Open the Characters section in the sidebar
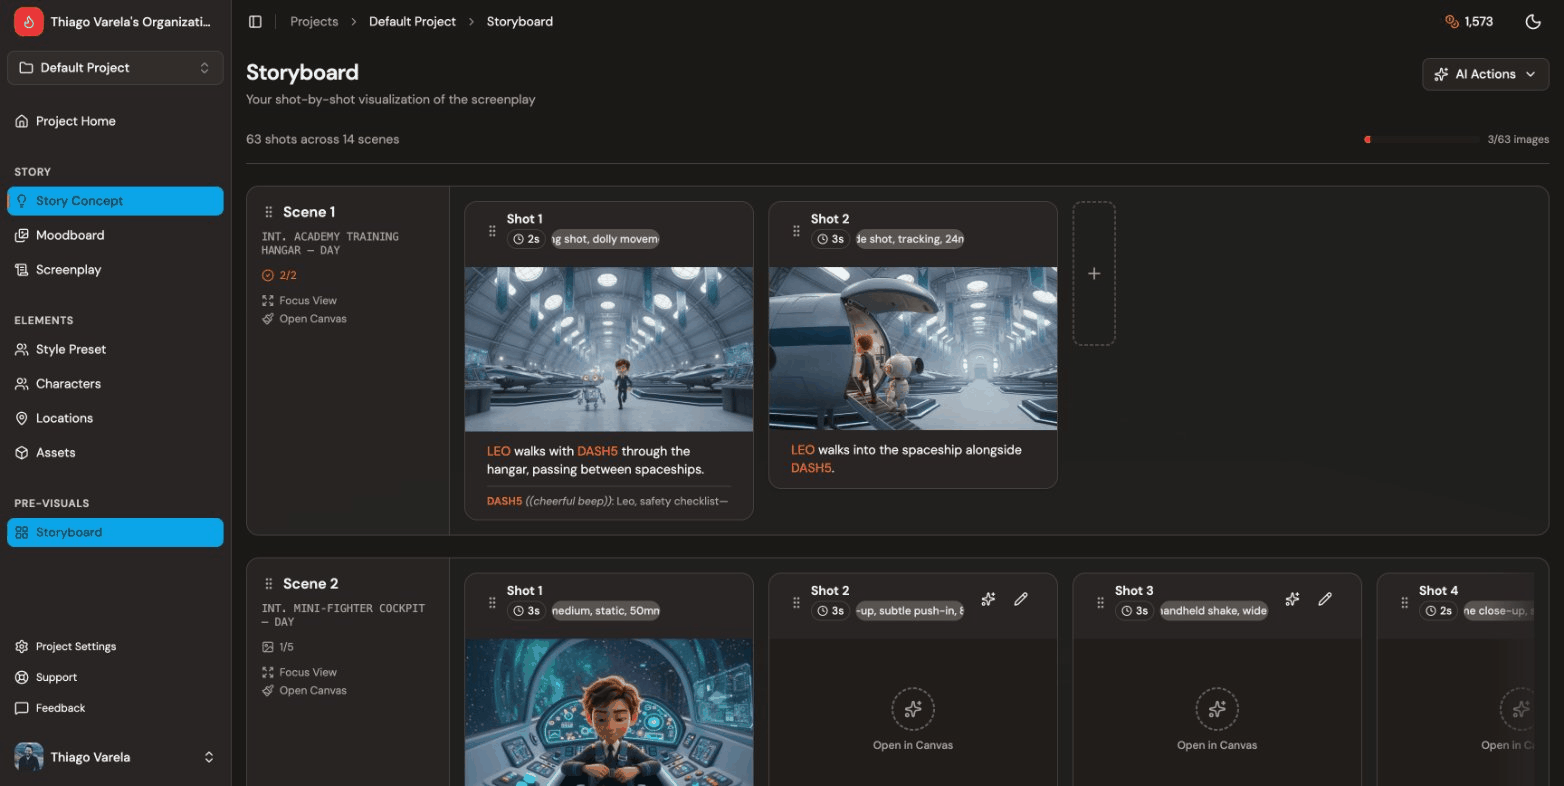The height and width of the screenshot is (786, 1564). [x=67, y=383]
